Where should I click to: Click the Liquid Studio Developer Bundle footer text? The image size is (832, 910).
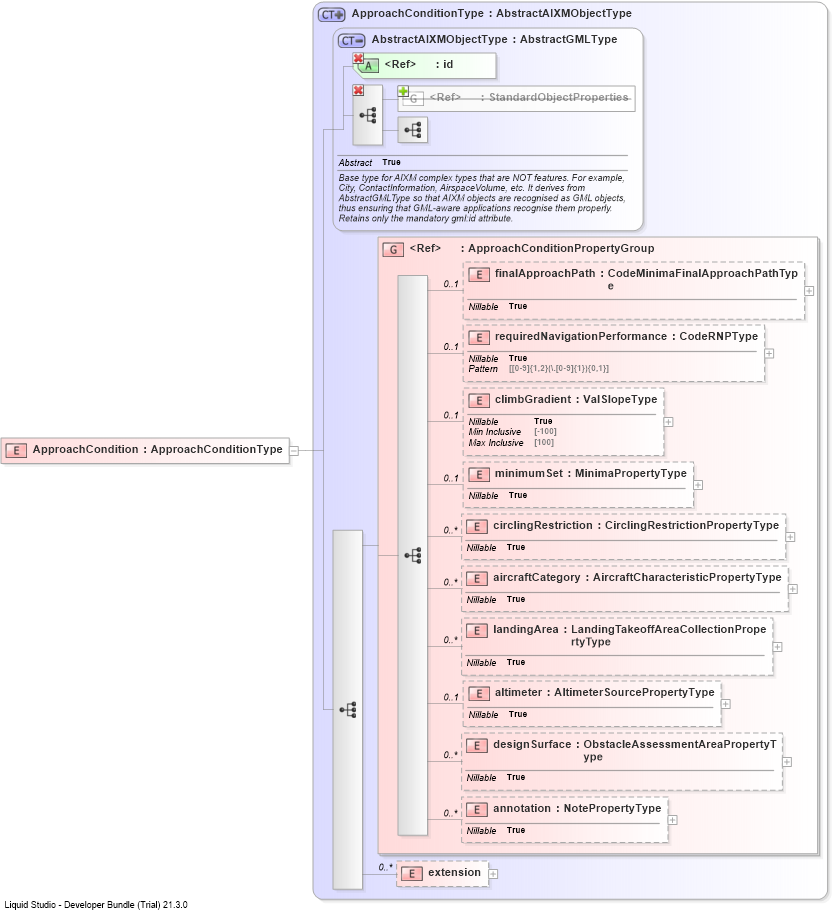pyautogui.click(x=96, y=904)
